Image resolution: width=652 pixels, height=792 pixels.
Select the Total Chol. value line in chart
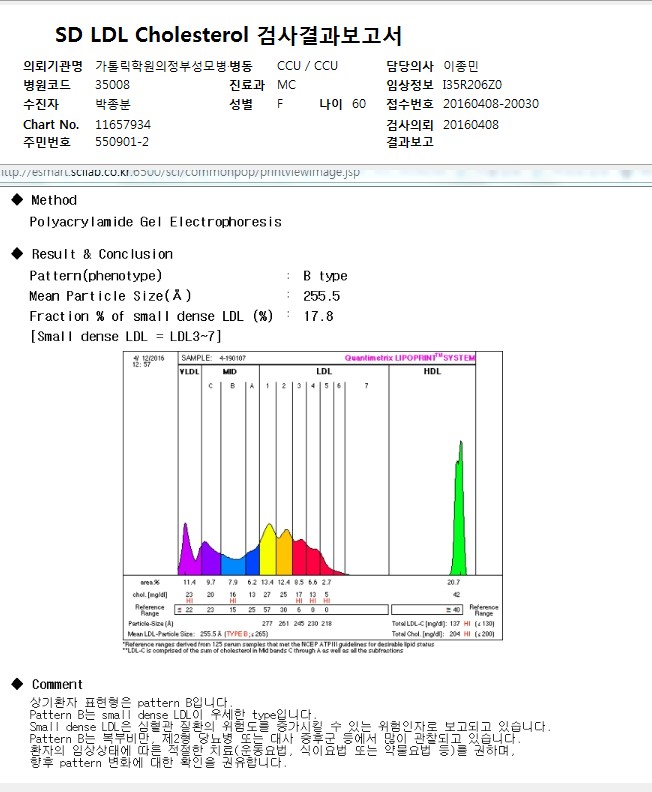[x=443, y=634]
